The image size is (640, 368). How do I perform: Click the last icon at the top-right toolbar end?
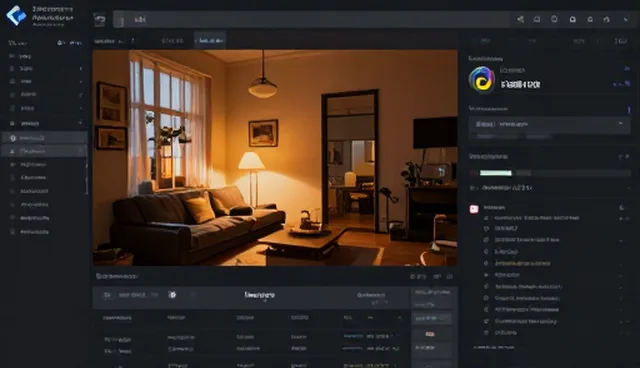[x=626, y=19]
